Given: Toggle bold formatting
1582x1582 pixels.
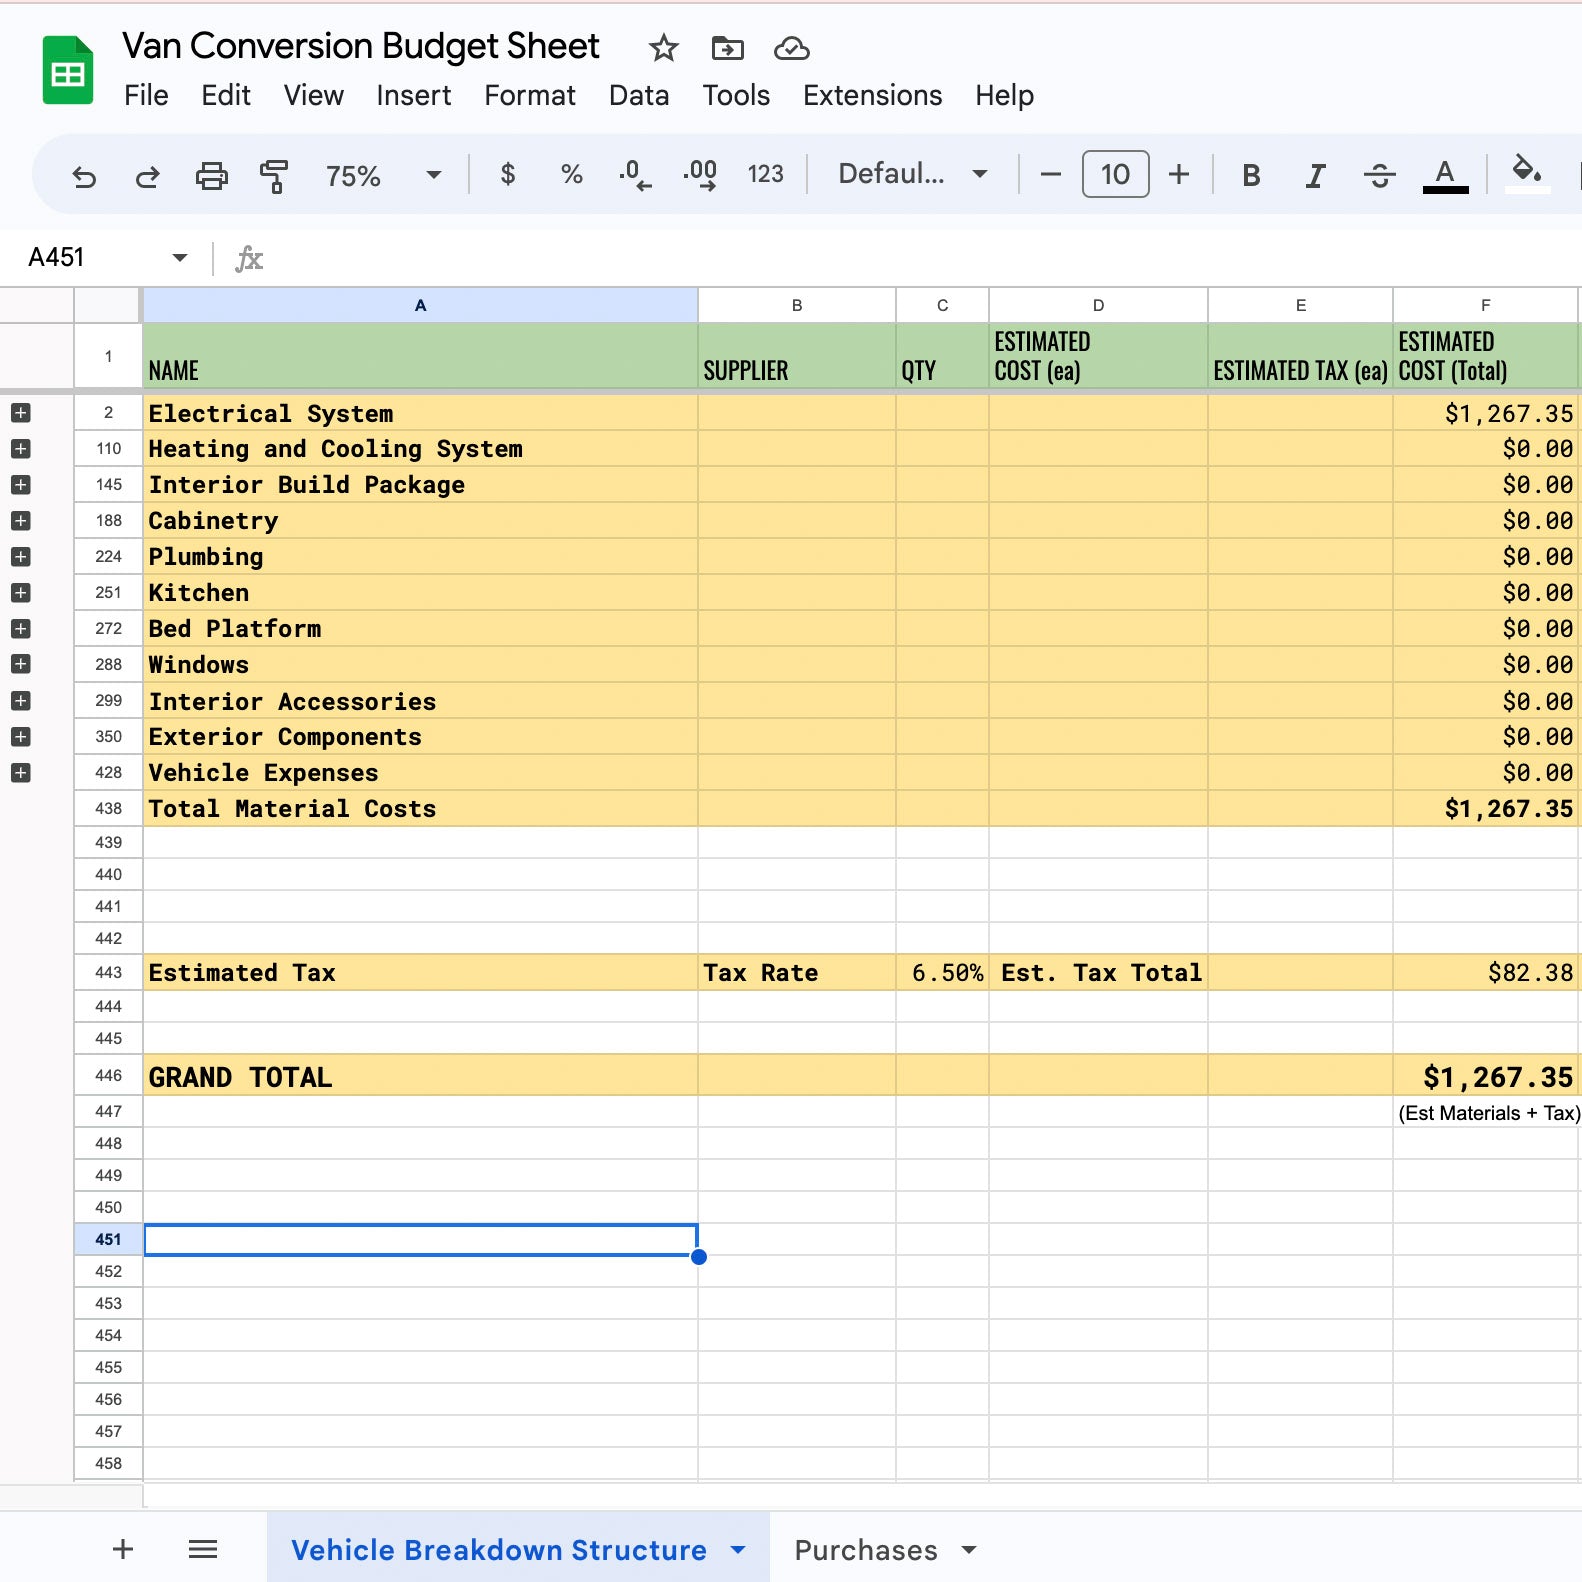Looking at the screenshot, I should (1250, 176).
